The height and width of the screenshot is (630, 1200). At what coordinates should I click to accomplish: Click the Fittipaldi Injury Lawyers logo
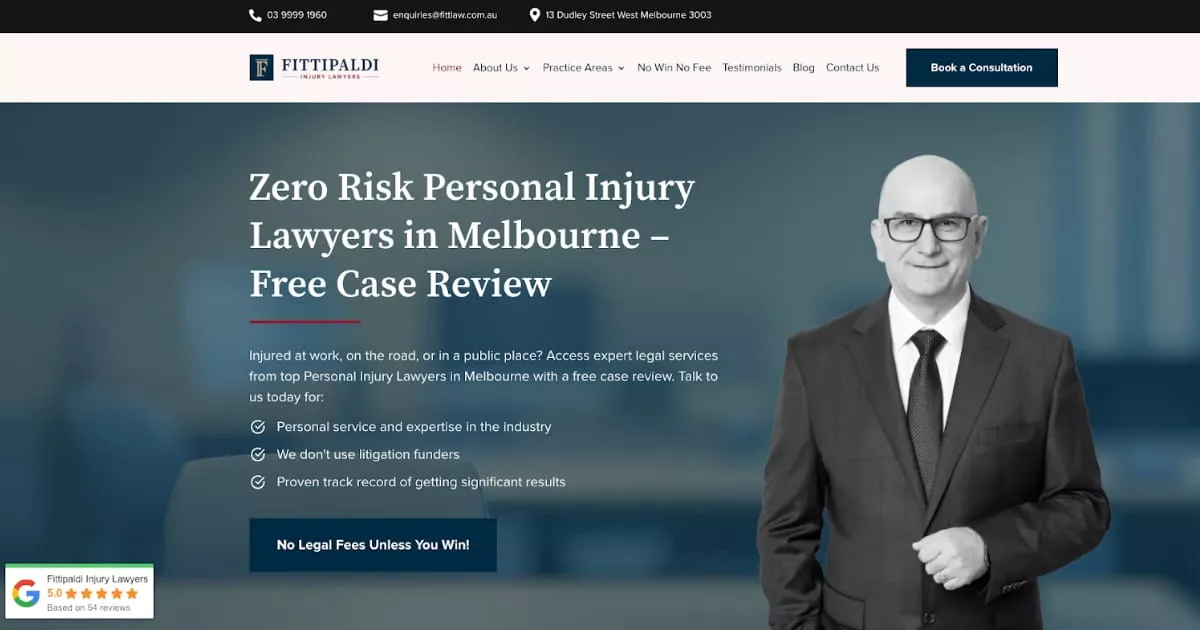point(314,67)
